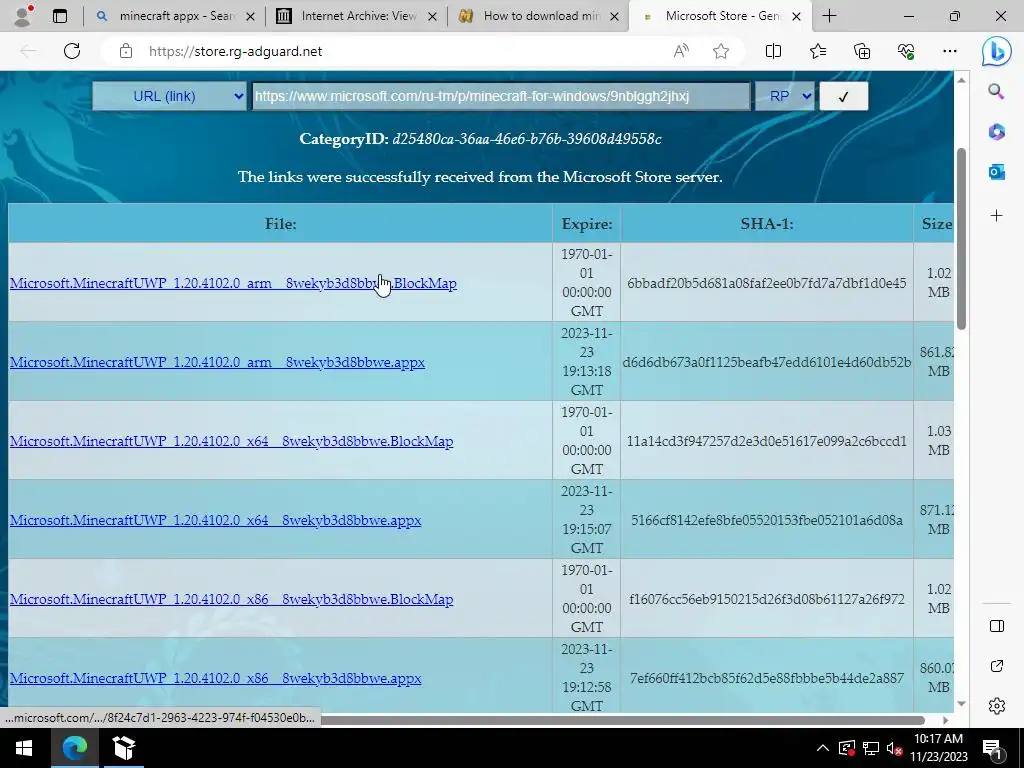
Task: Open Collections panel
Action: point(862,51)
